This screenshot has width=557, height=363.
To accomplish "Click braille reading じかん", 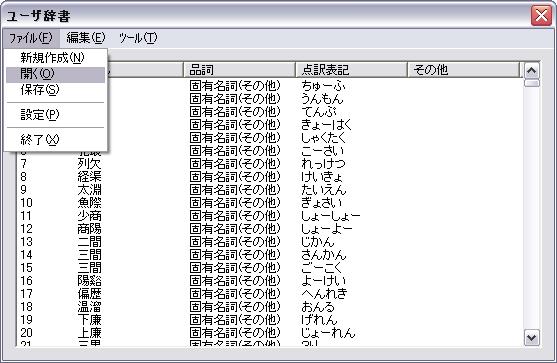I will tap(318, 242).
